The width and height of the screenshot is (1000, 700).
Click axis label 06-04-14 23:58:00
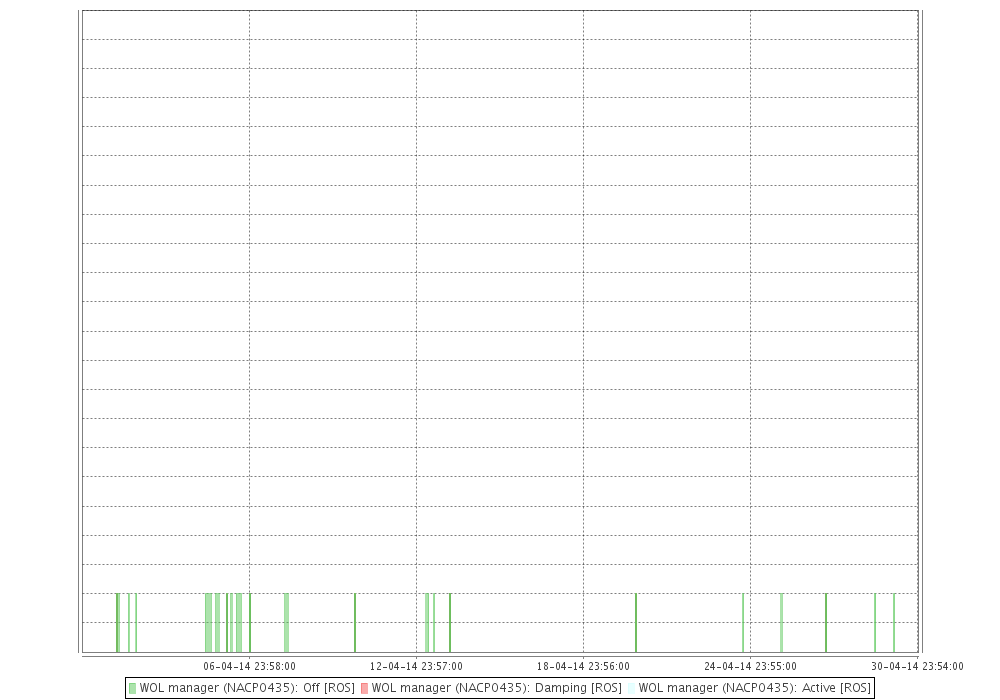click(x=249, y=666)
